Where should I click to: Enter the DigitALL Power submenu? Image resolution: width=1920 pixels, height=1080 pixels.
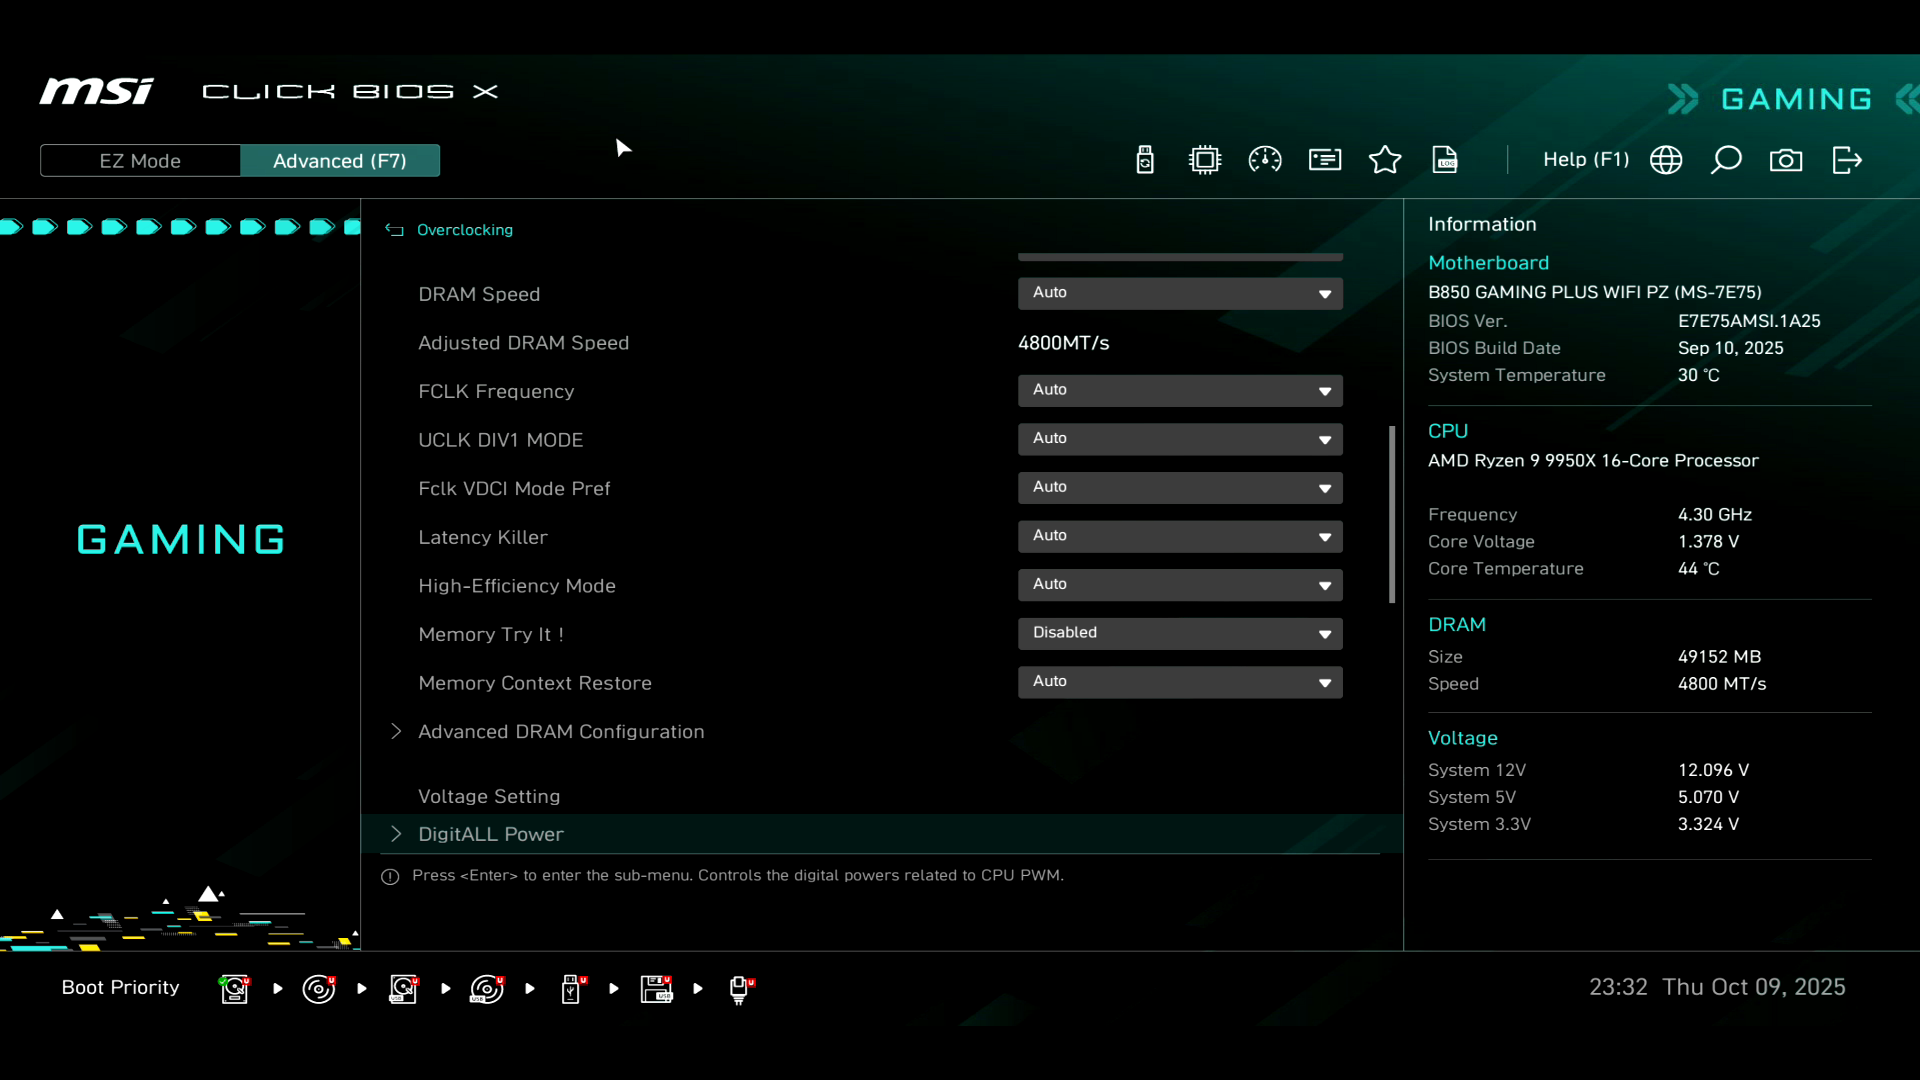coord(490,834)
